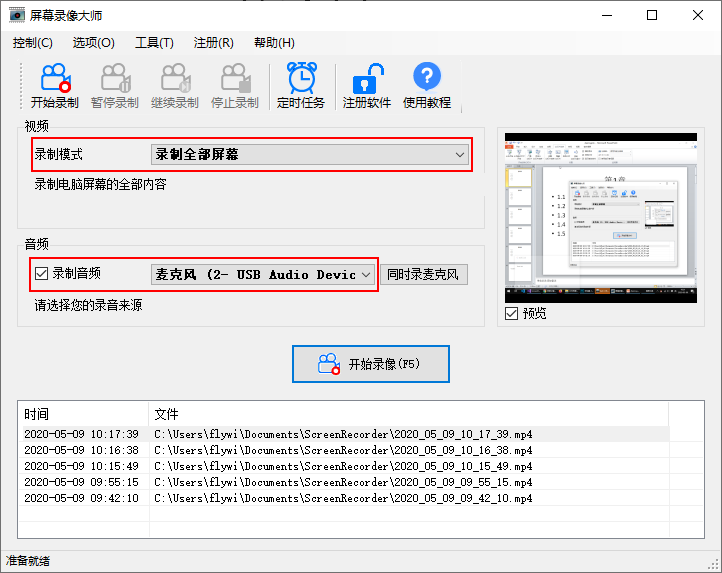Click file path 2020_05_09_10_16_38.mp4
The width and height of the screenshot is (722, 573).
click(343, 450)
